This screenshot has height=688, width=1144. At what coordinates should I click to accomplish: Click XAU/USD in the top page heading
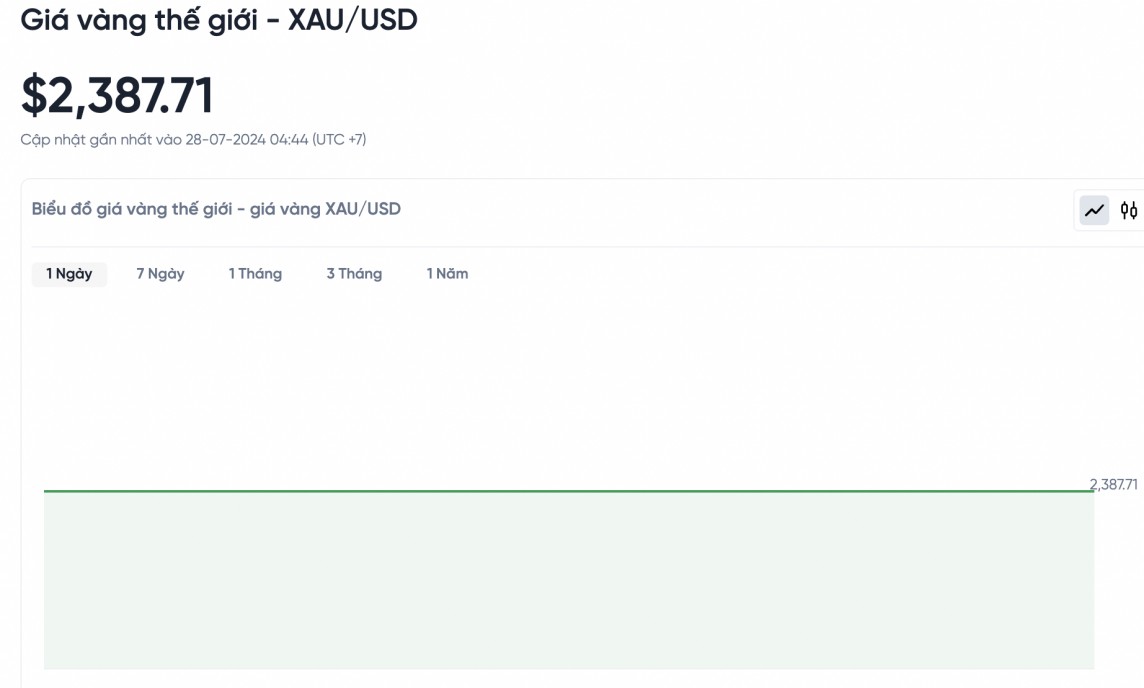[352, 20]
